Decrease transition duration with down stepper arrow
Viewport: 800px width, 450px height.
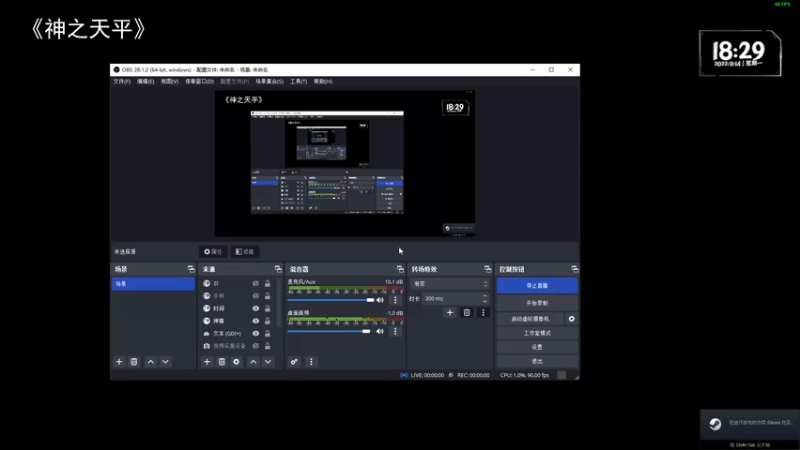(x=485, y=302)
